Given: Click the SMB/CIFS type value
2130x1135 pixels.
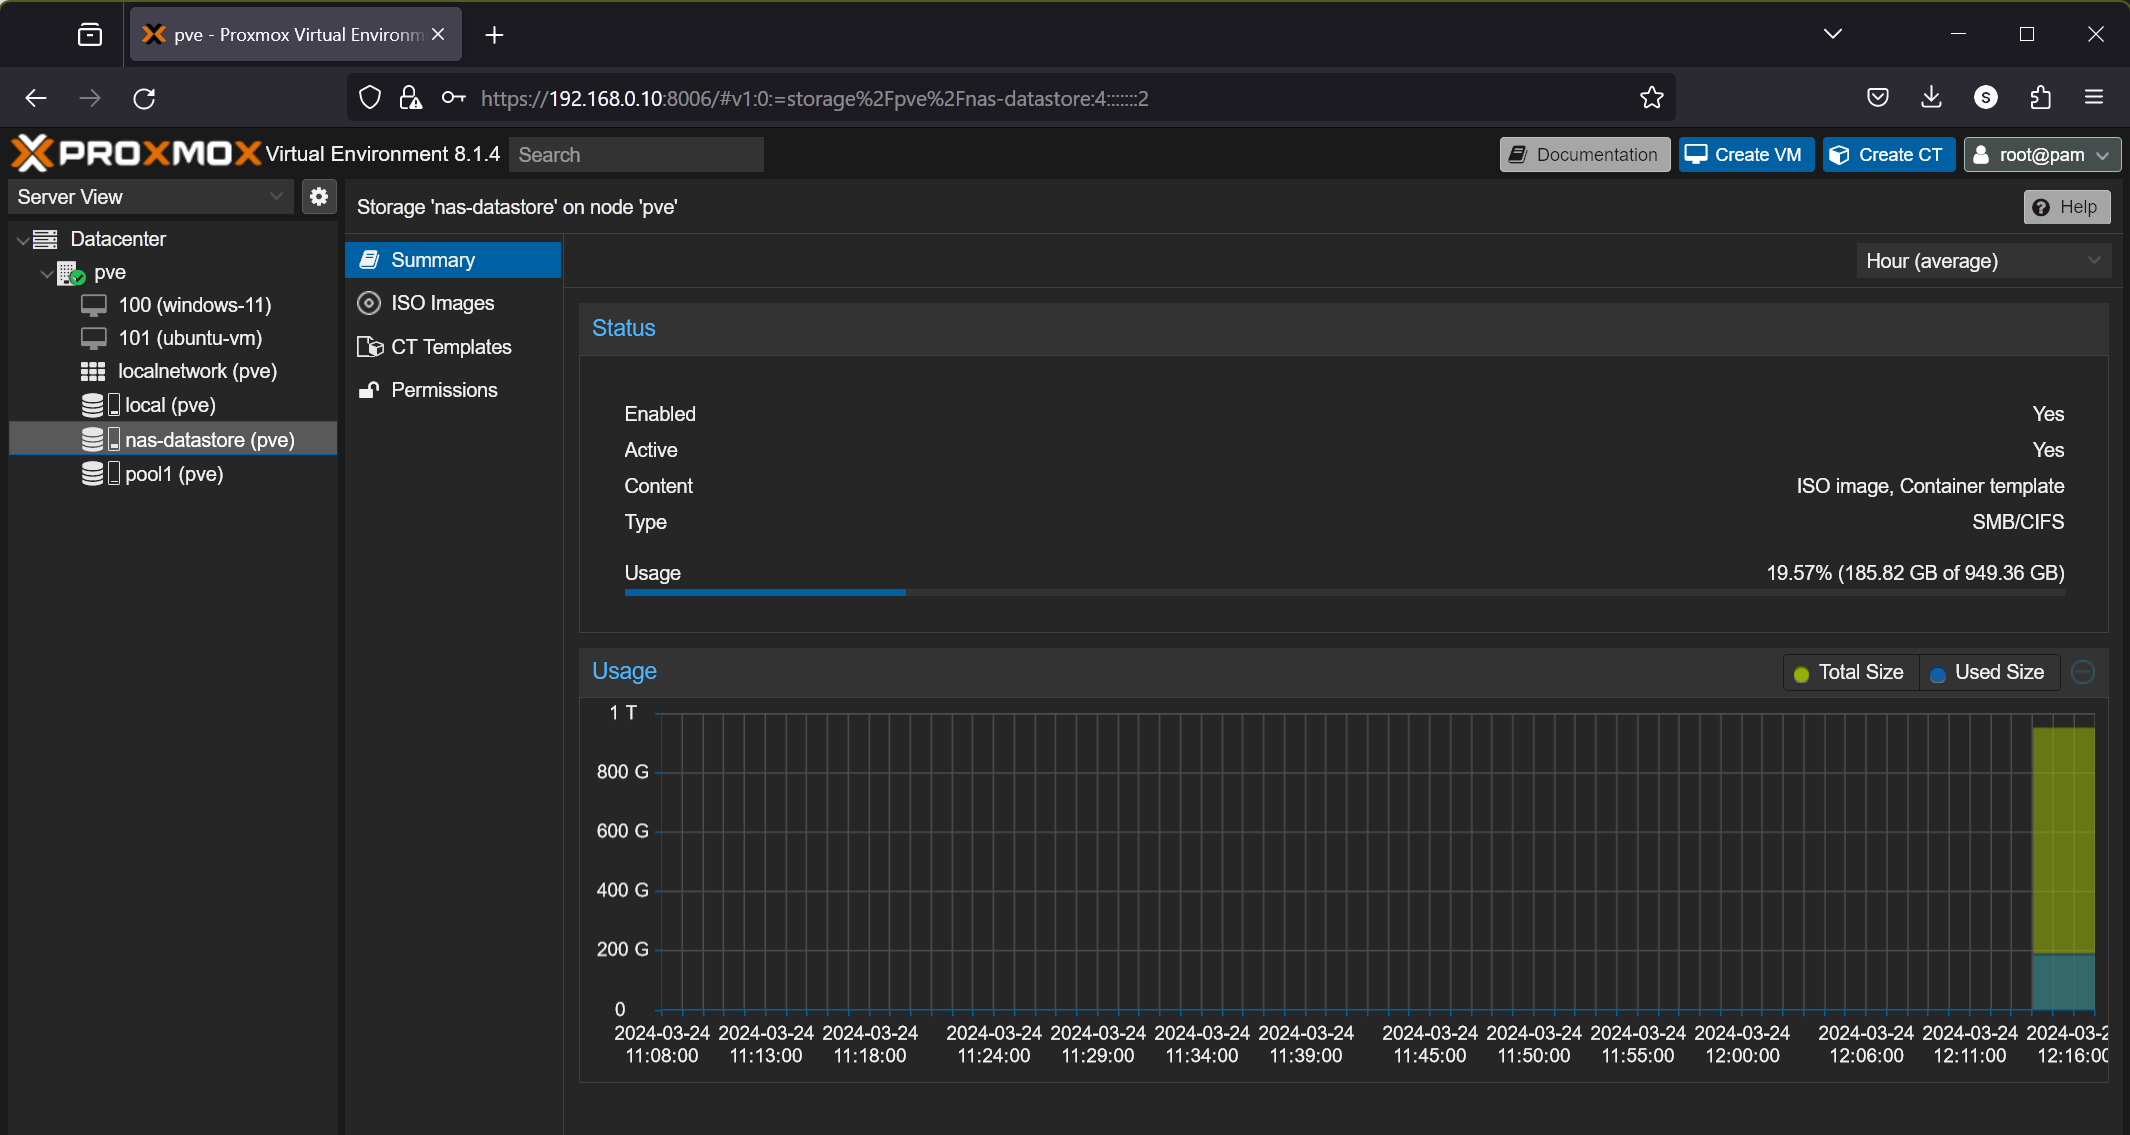Looking at the screenshot, I should pyautogui.click(x=2018, y=522).
